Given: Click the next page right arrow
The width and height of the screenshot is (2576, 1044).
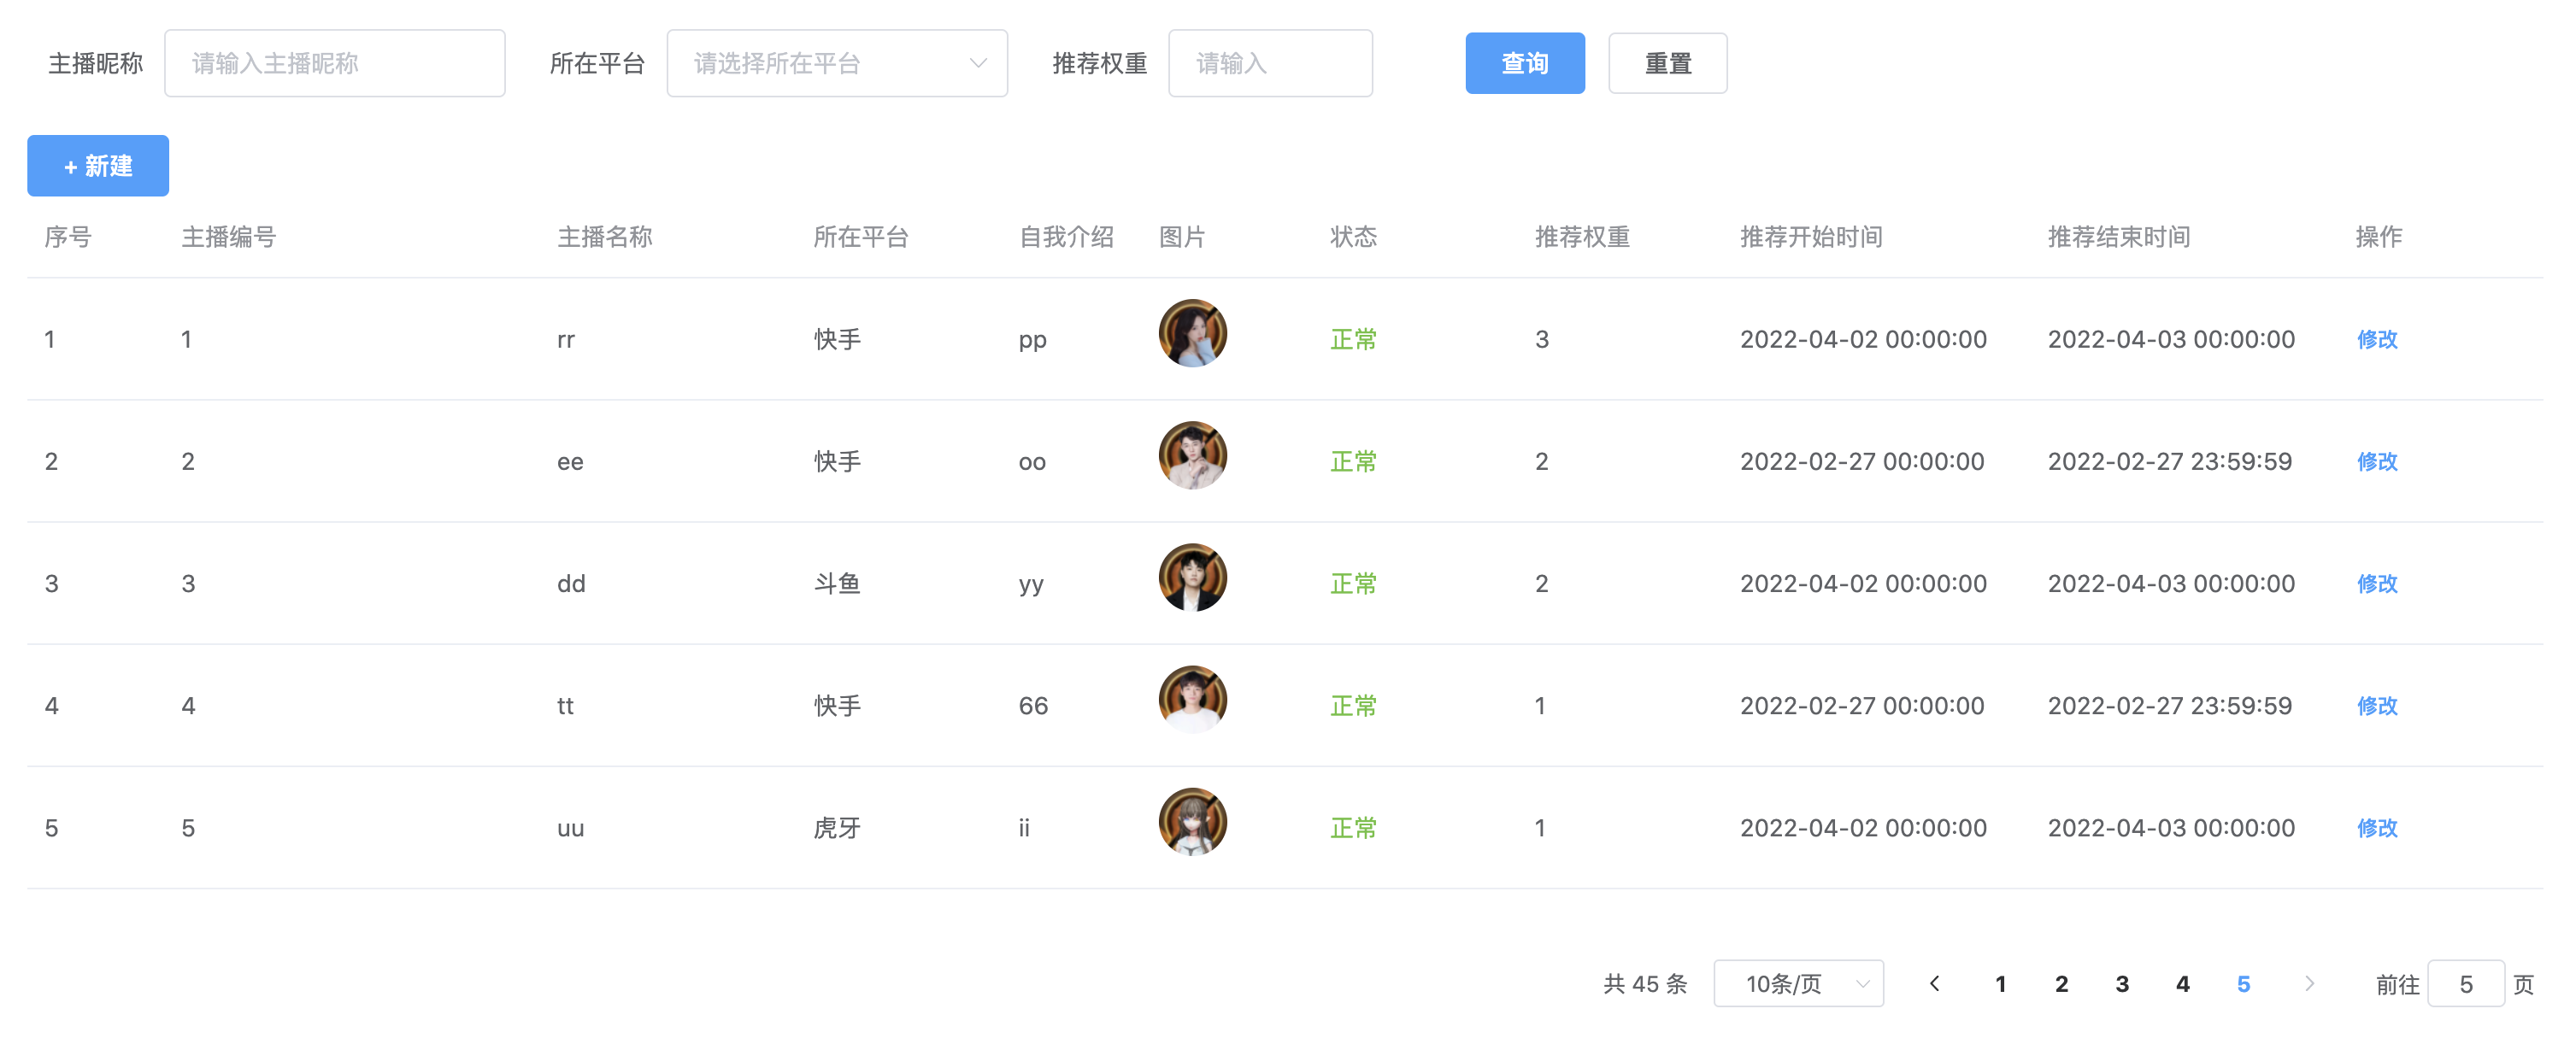Looking at the screenshot, I should tap(2309, 983).
